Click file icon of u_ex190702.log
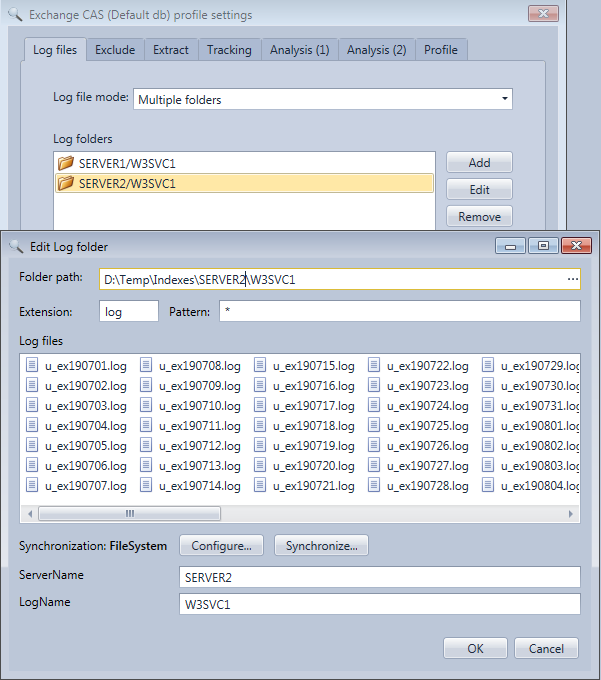 pos(32,385)
